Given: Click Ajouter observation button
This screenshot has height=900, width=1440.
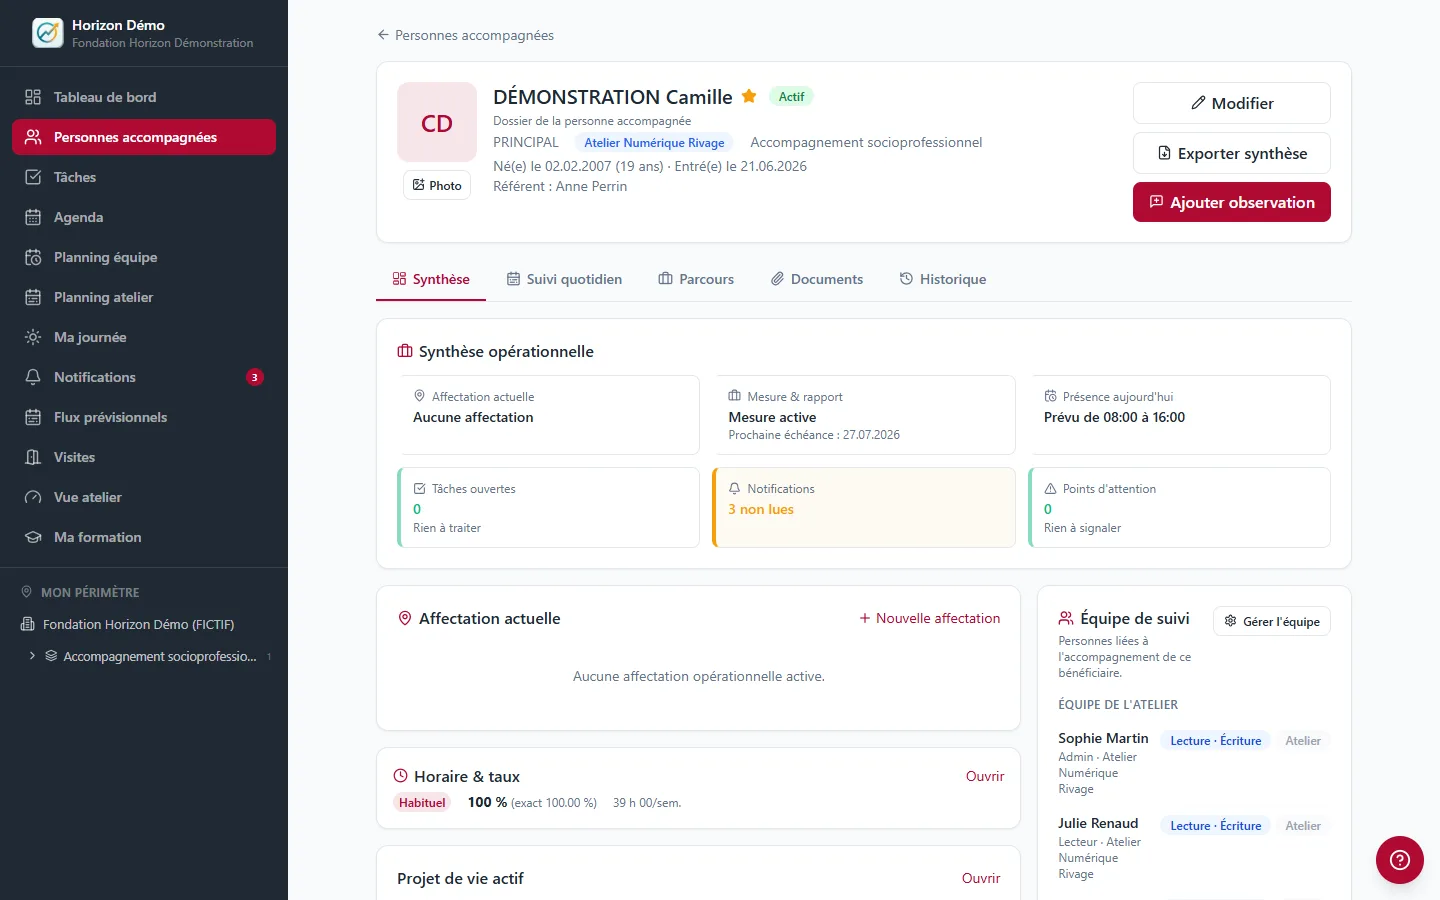Looking at the screenshot, I should (x=1232, y=202).
